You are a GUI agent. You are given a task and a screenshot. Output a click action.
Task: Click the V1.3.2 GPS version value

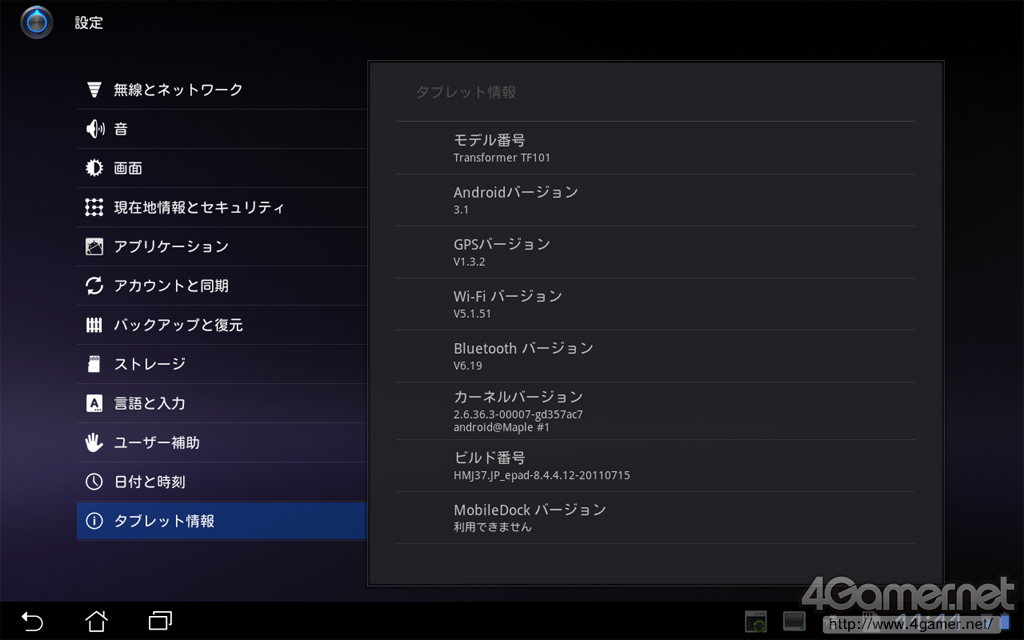click(469, 262)
